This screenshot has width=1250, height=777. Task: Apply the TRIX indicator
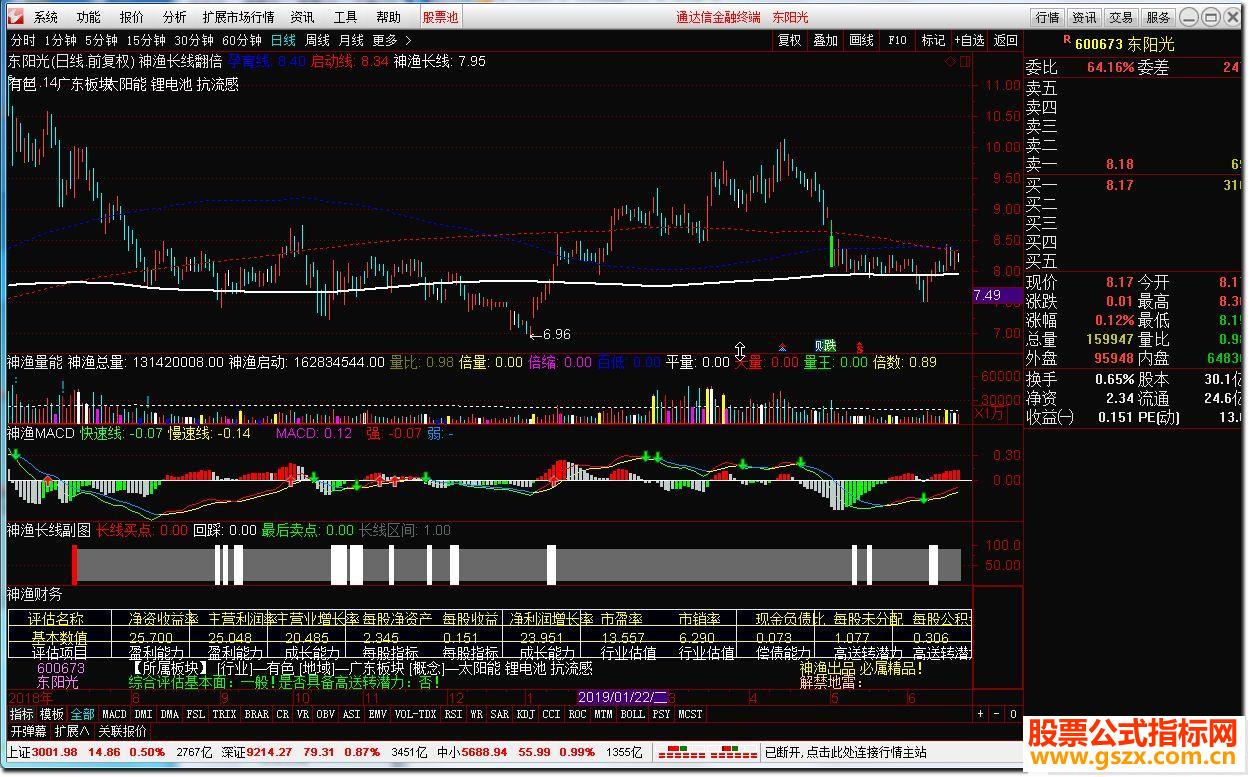225,714
